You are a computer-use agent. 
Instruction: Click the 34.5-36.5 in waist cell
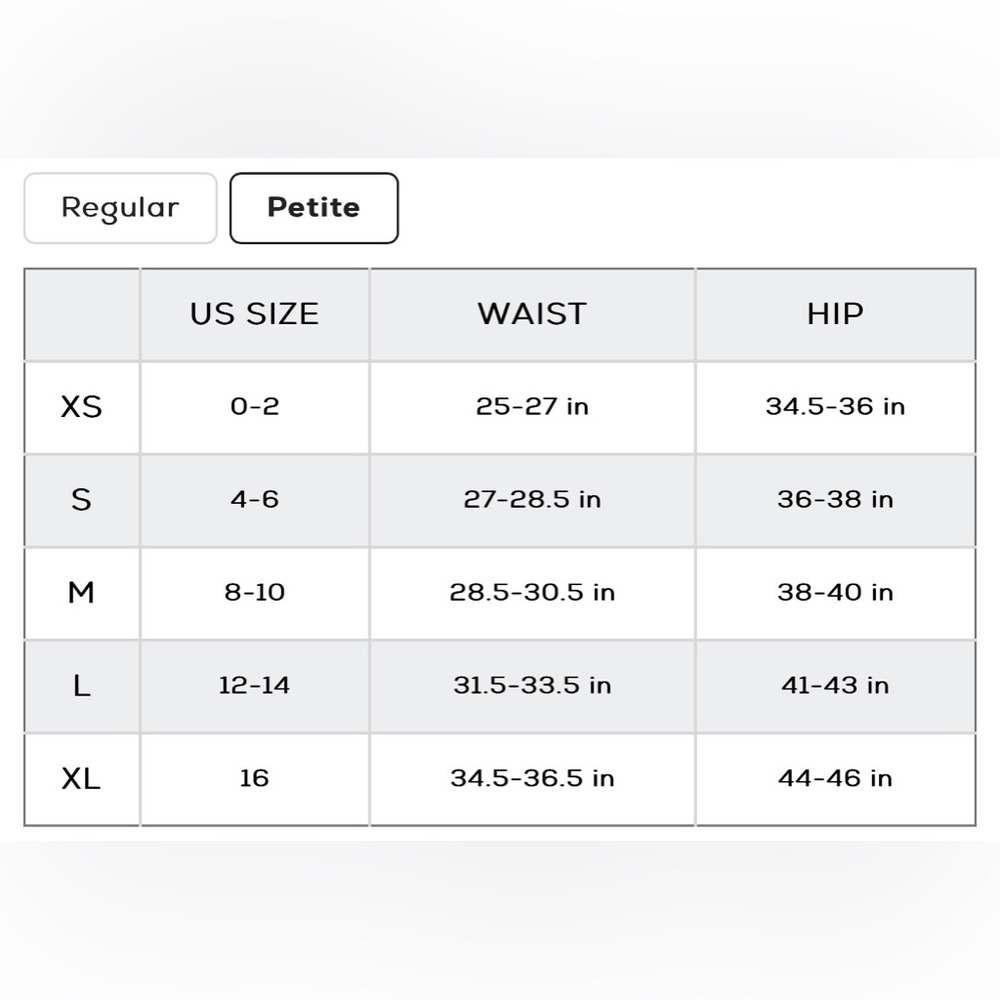click(x=532, y=779)
